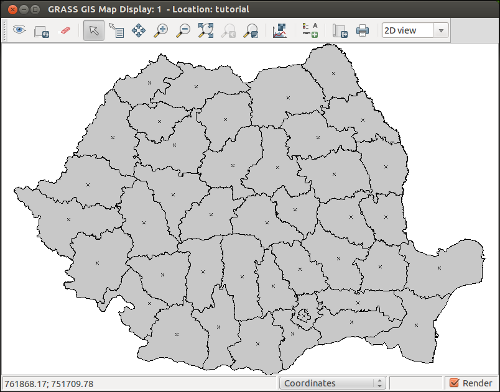Open the zoom options menu icon
Viewport: 500px width, 392px height.
251,31
